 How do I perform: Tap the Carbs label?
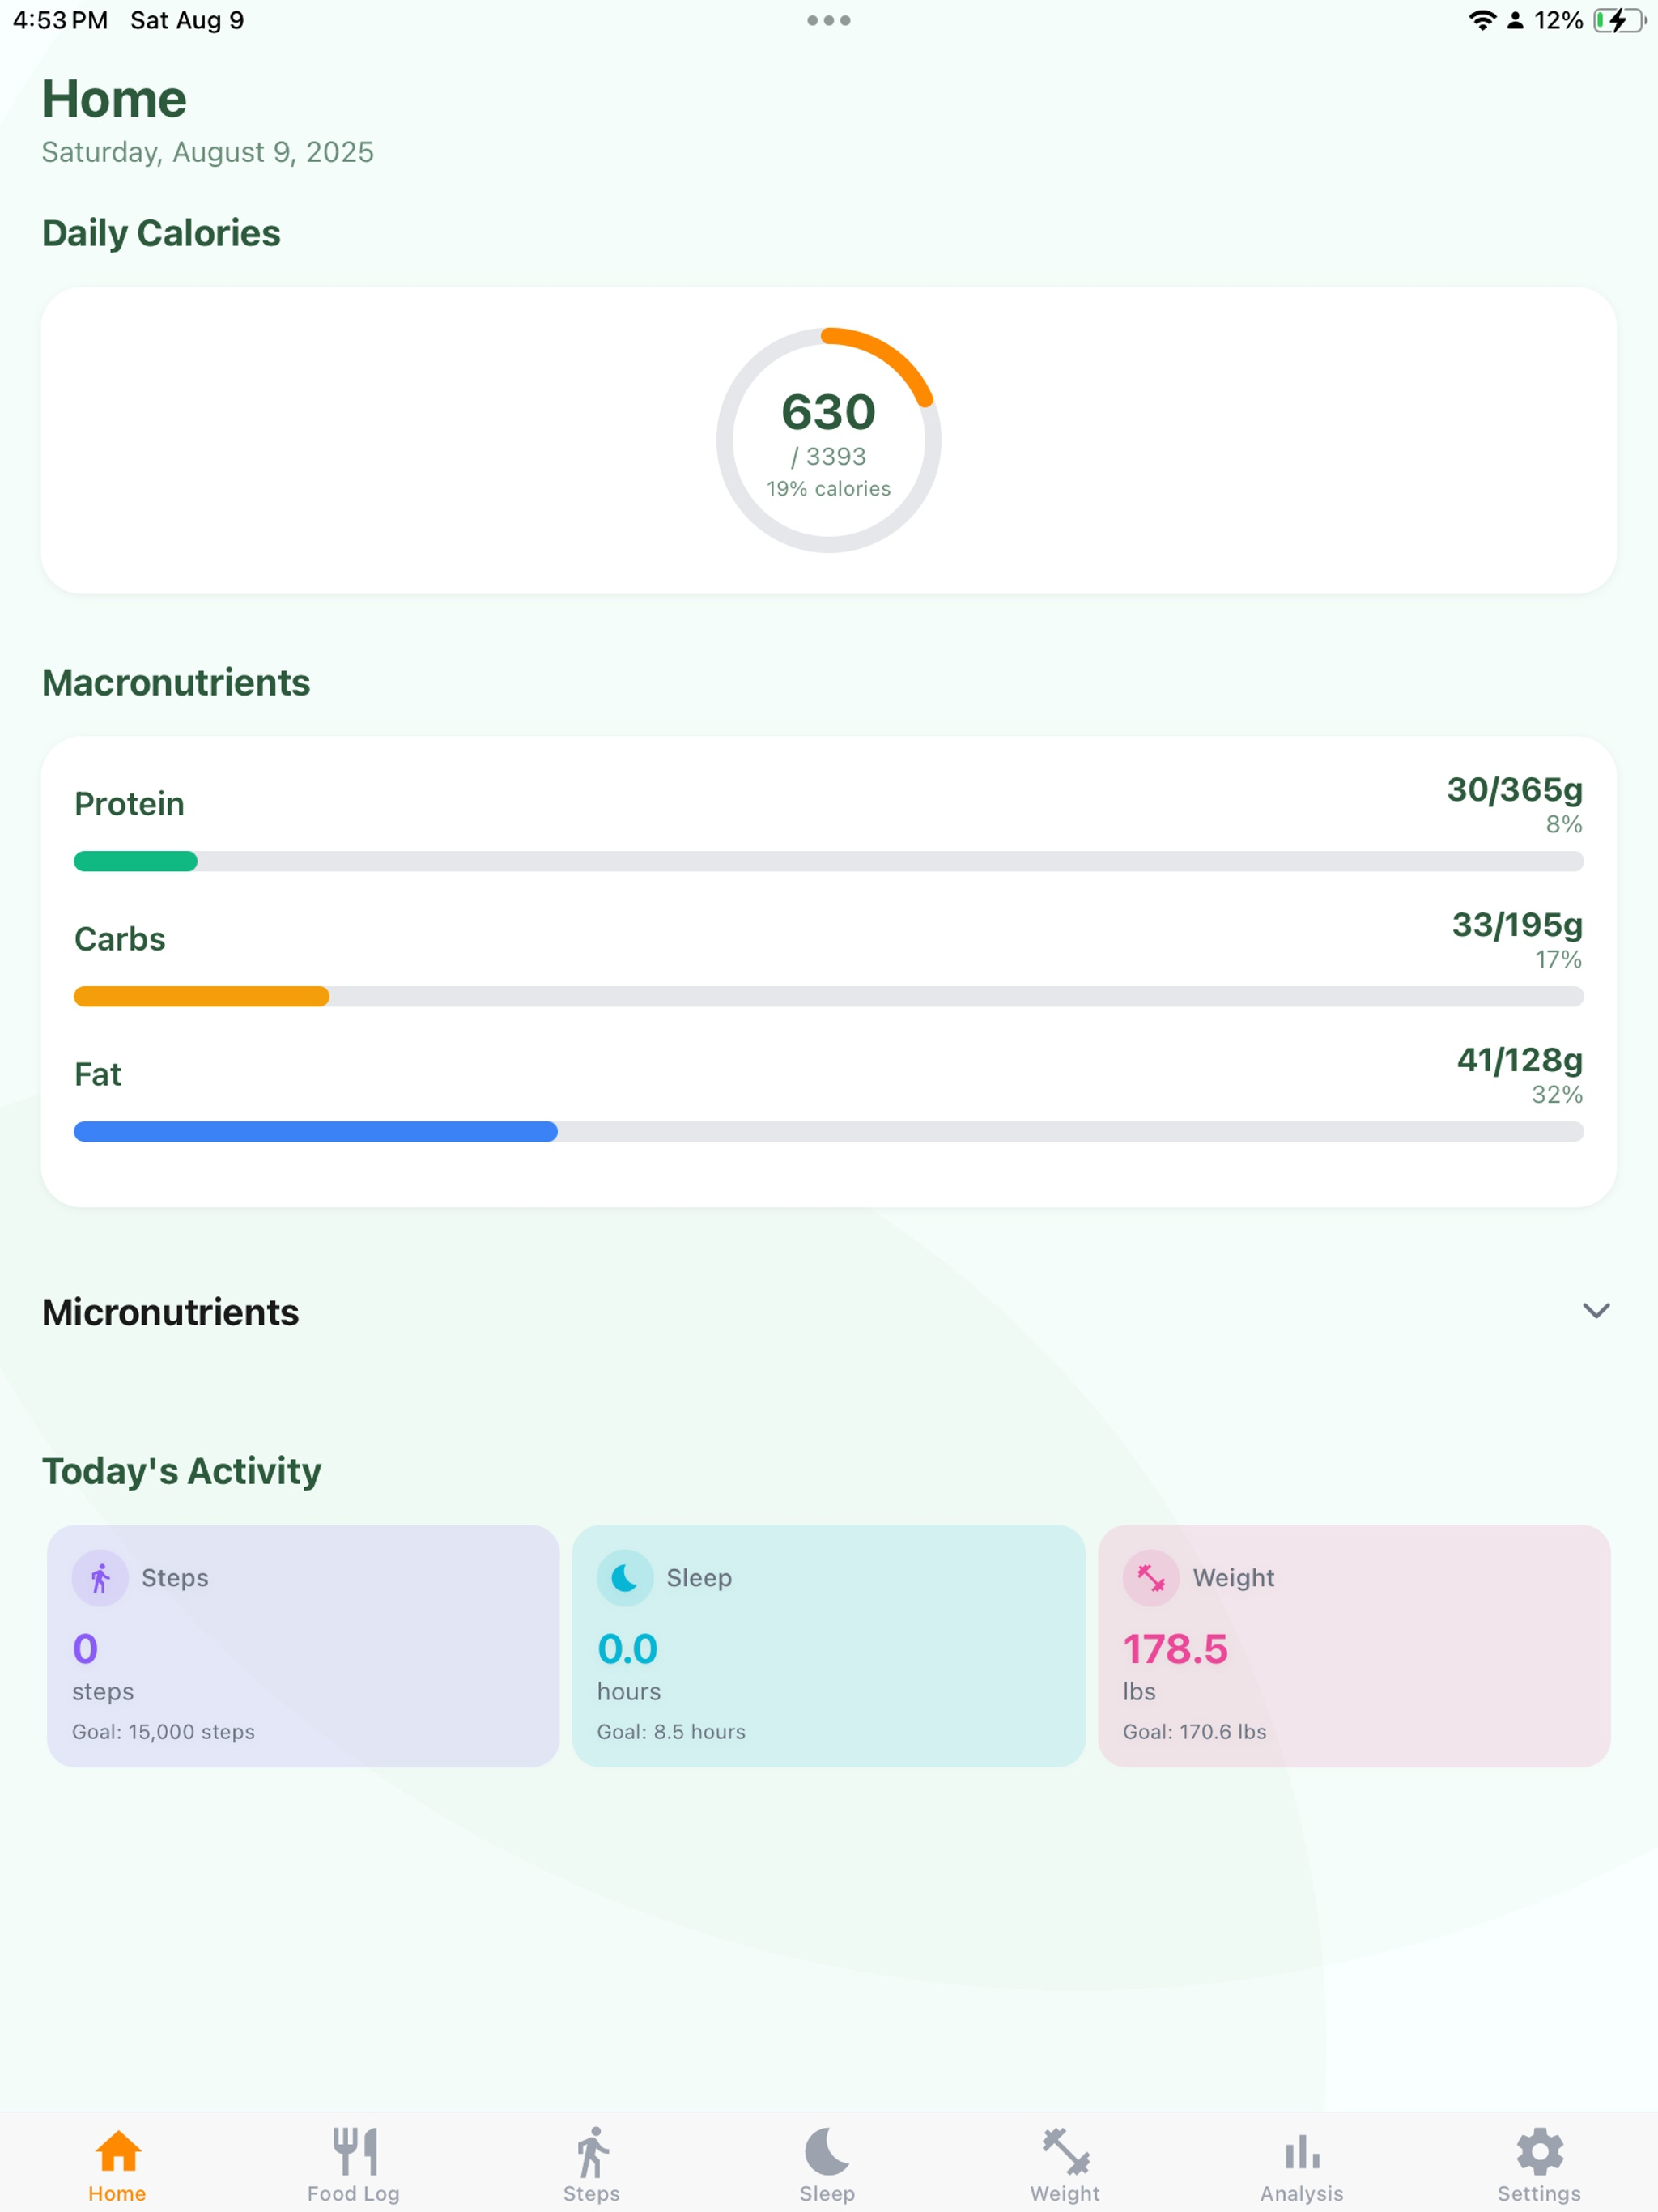point(120,939)
